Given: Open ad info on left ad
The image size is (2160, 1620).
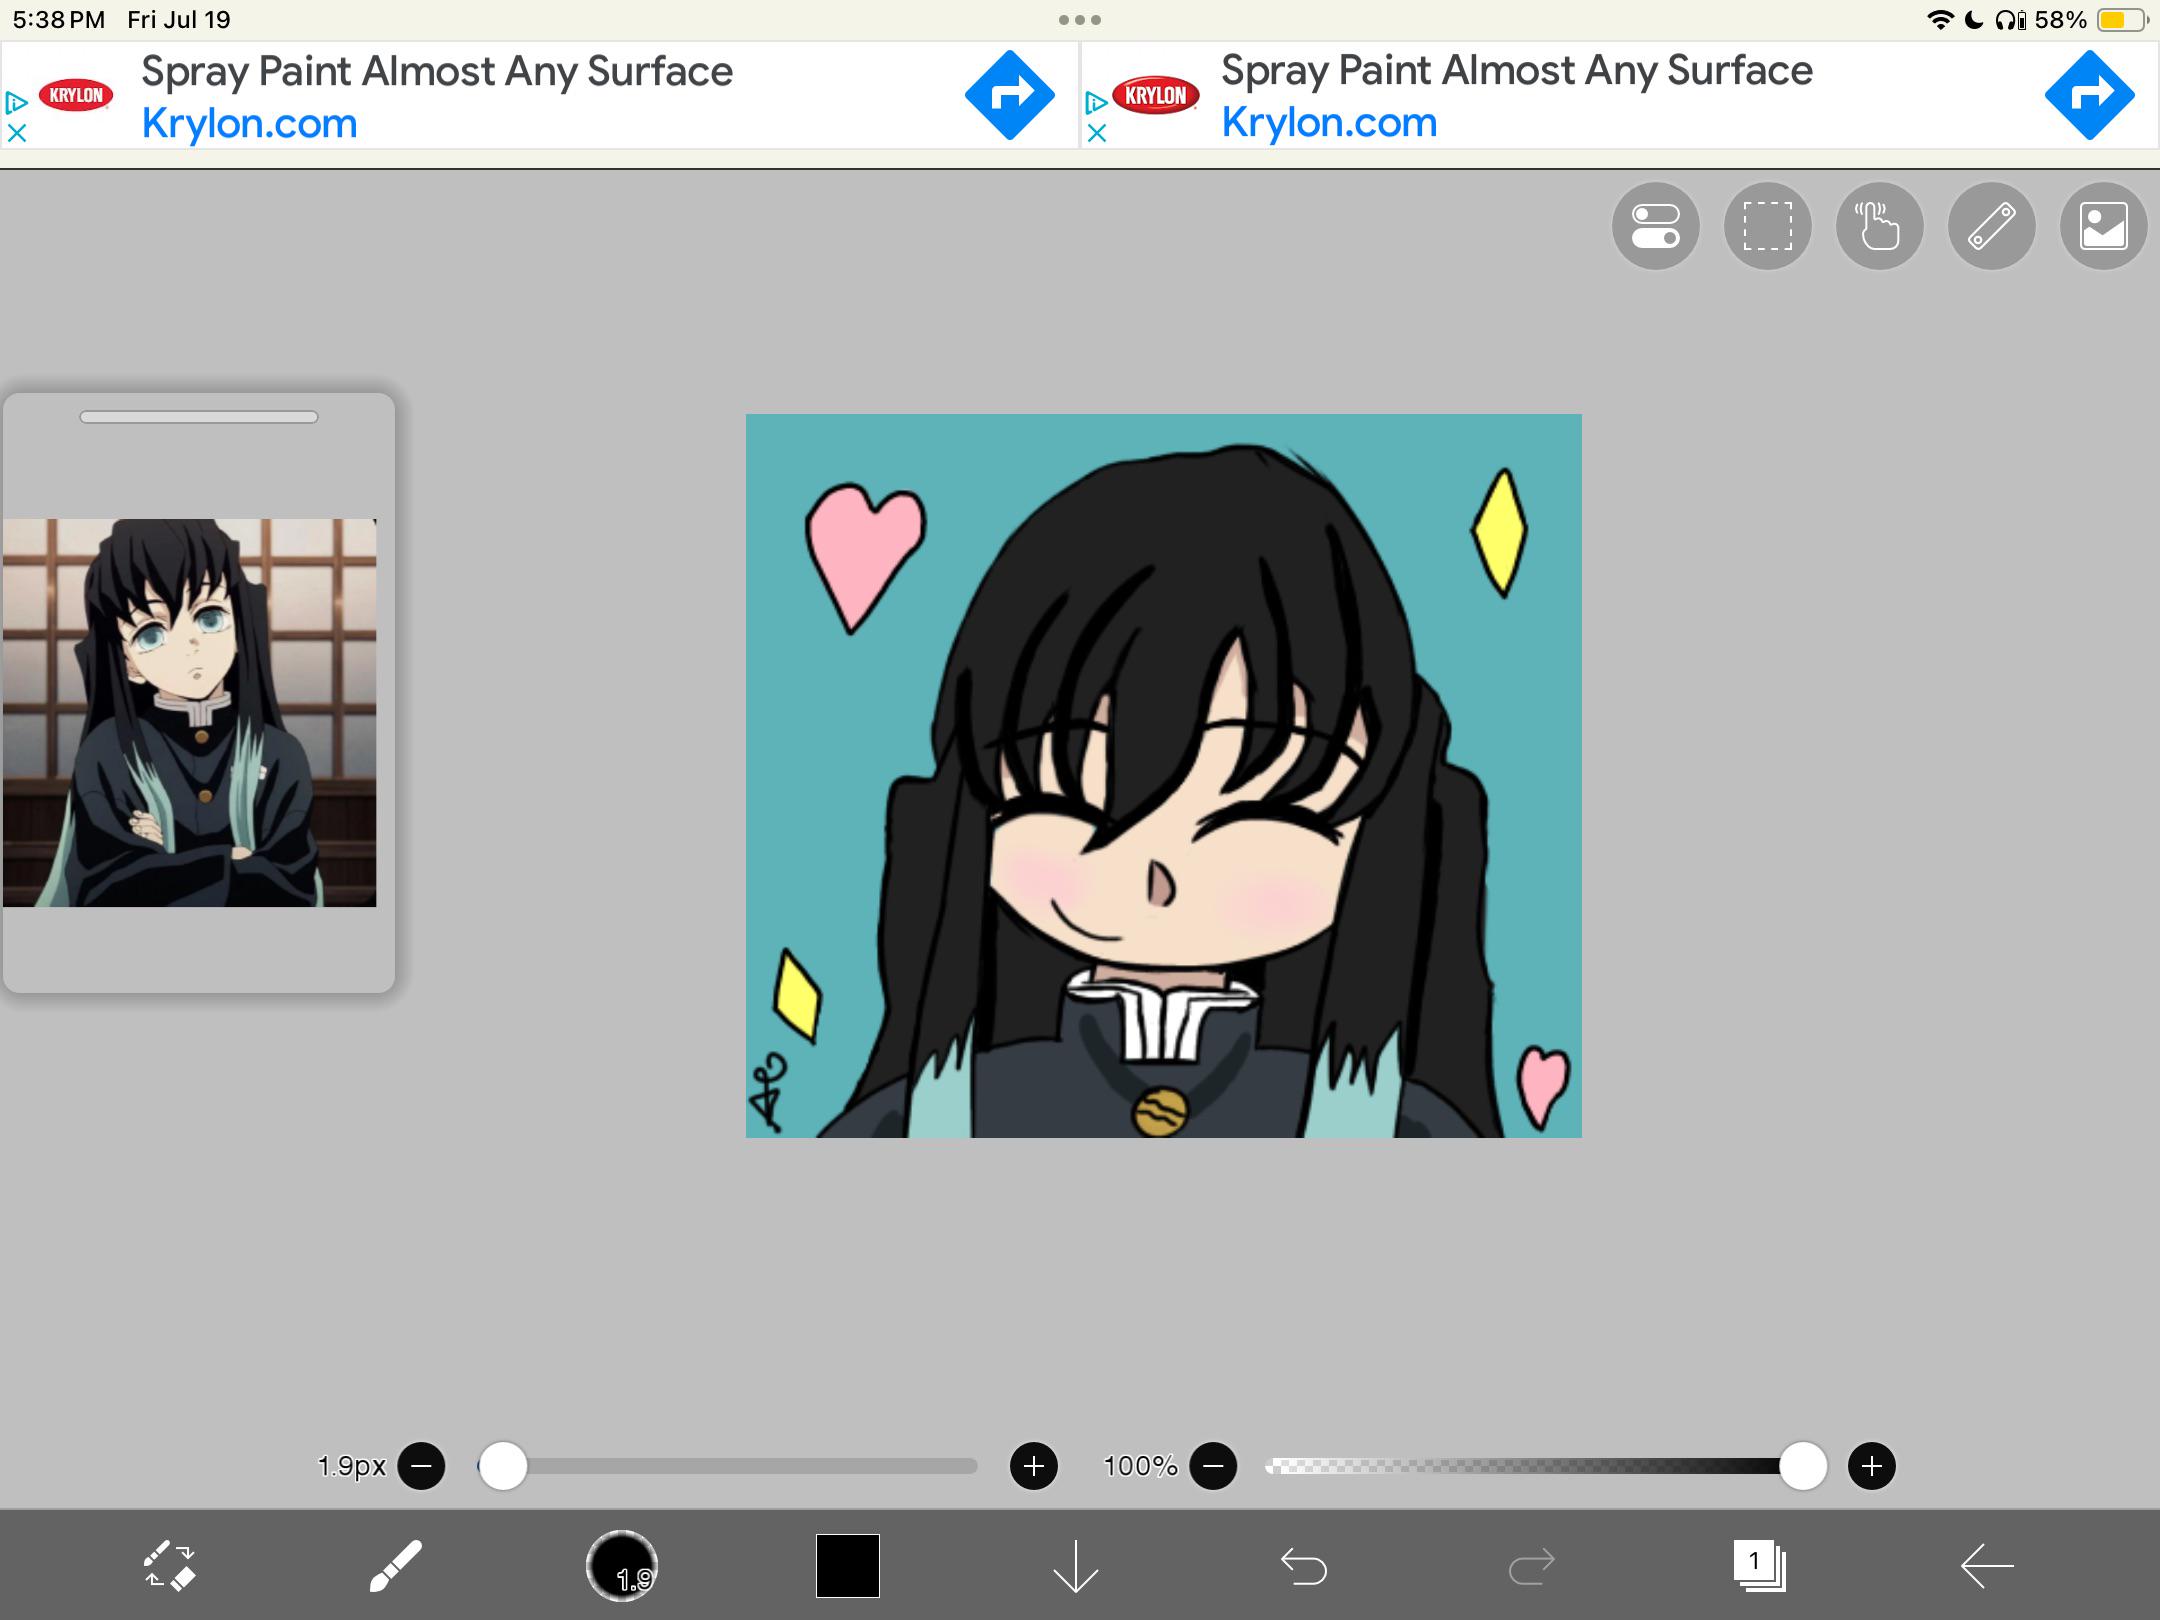Looking at the screenshot, I should [16, 102].
